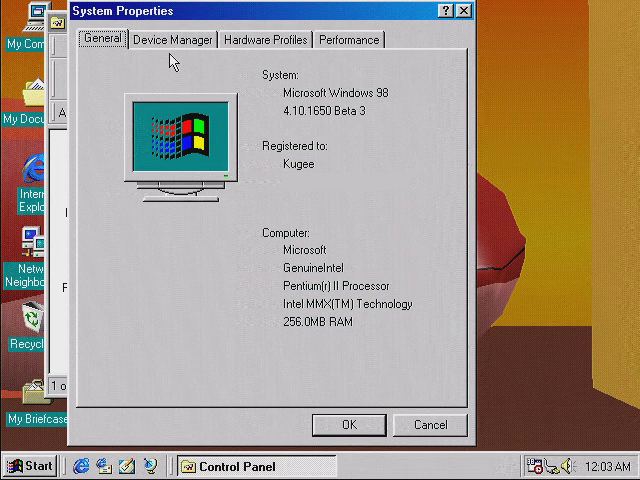Screen dimensions: 640x480
Task: Click the 'Microsoft Windows 98' text
Action: [336, 93]
